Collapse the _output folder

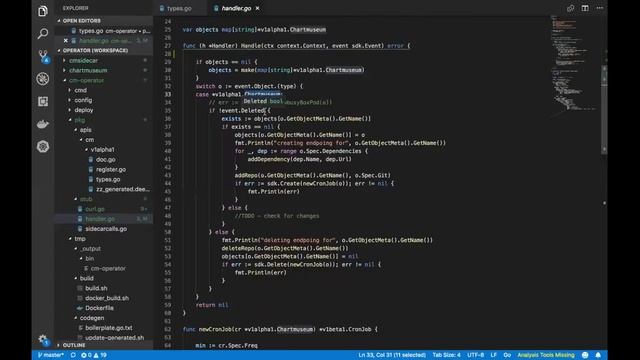(90, 249)
